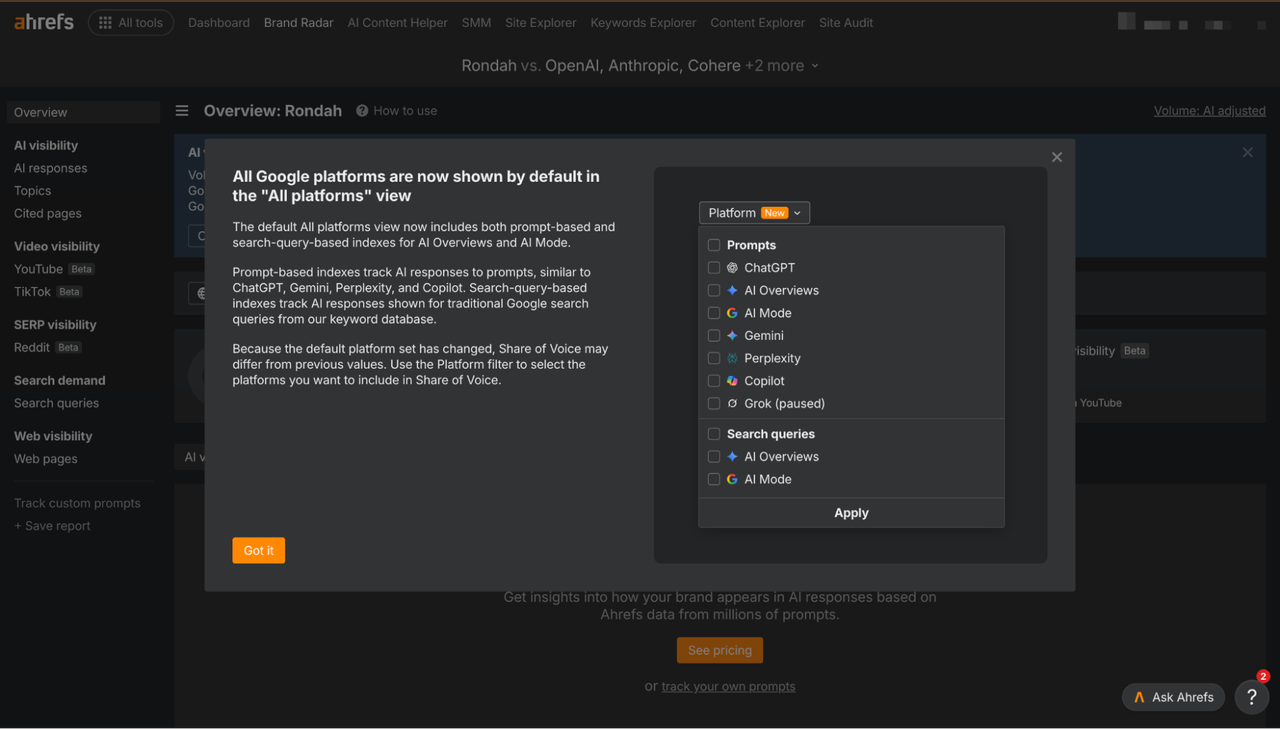Apply the platform filter selection
Screen dimensions: 1280x729
click(851, 513)
